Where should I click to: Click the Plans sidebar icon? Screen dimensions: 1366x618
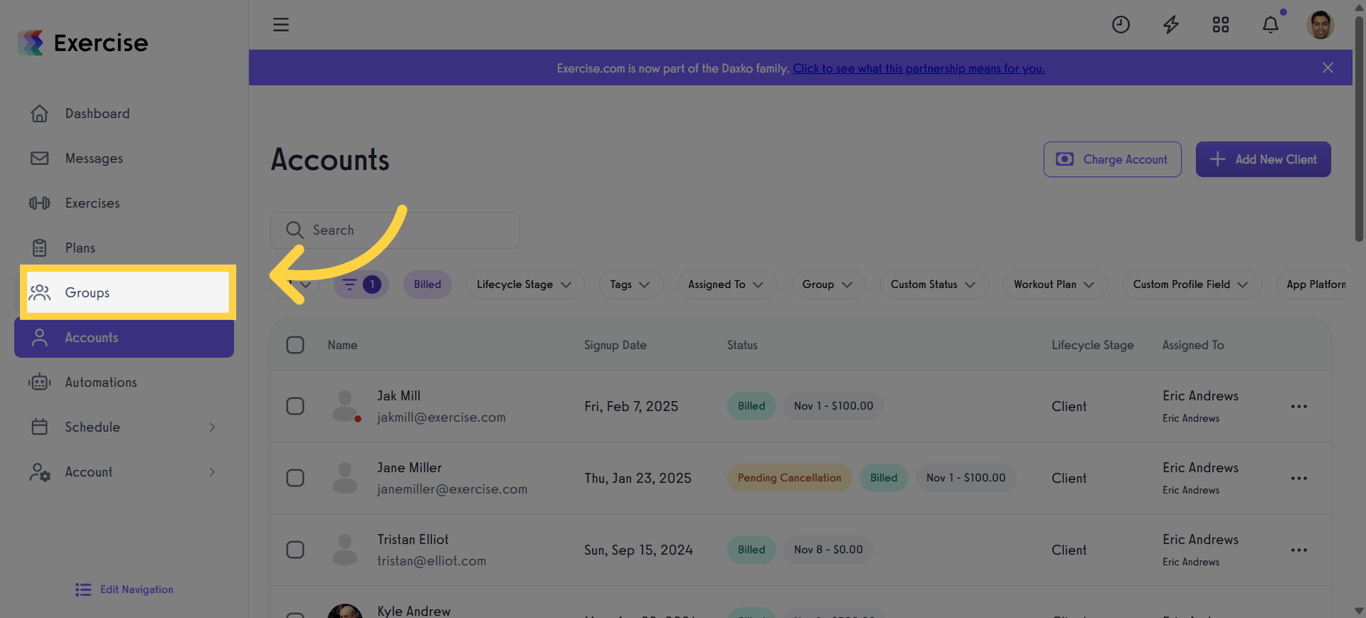pos(40,247)
